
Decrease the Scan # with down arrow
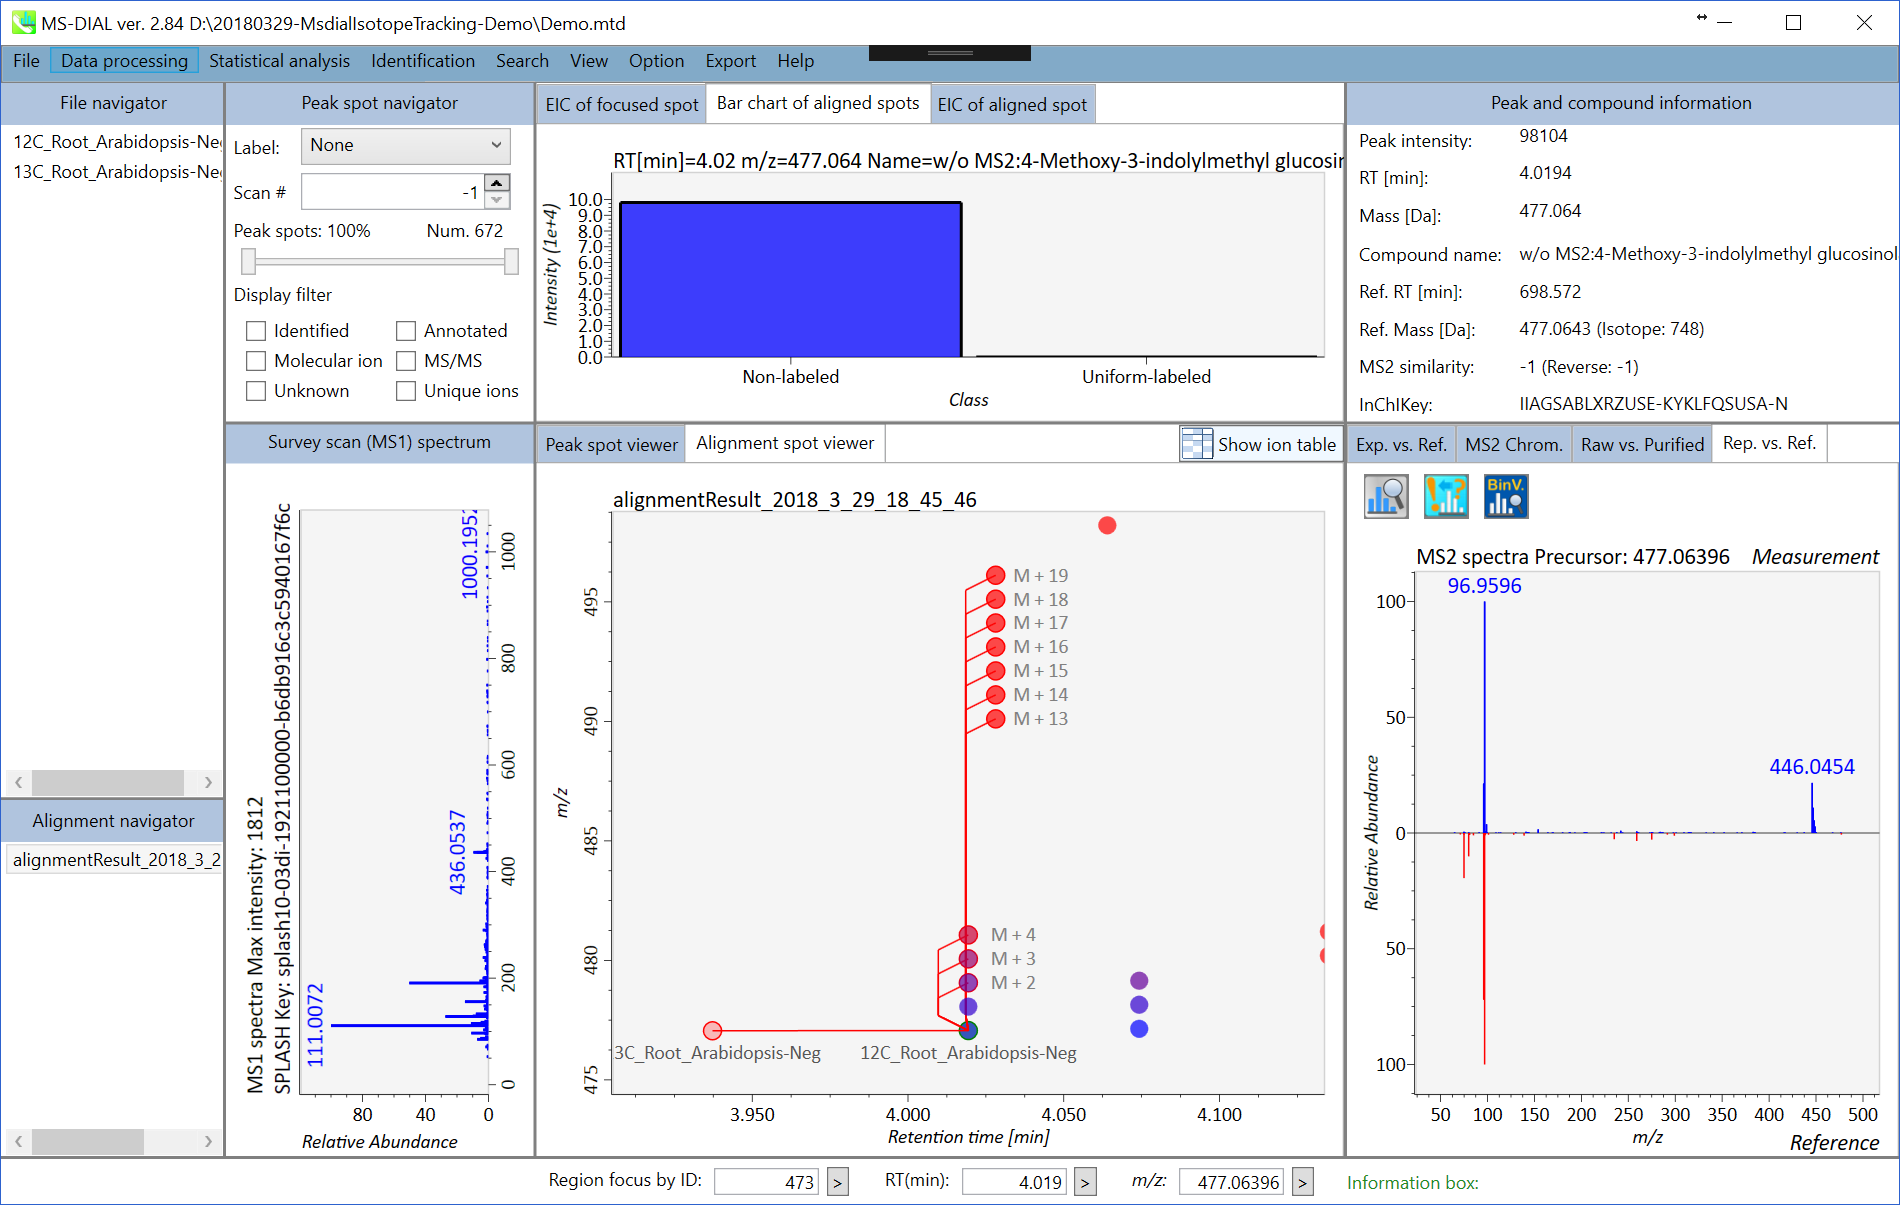497,200
